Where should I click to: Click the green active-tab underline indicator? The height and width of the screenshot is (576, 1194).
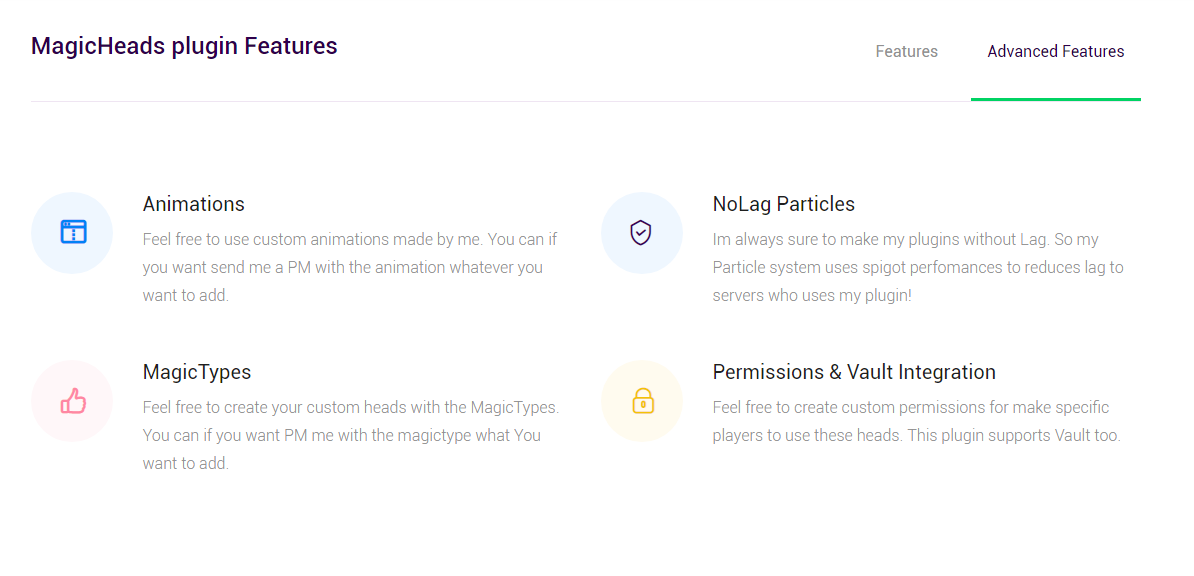(1055, 99)
